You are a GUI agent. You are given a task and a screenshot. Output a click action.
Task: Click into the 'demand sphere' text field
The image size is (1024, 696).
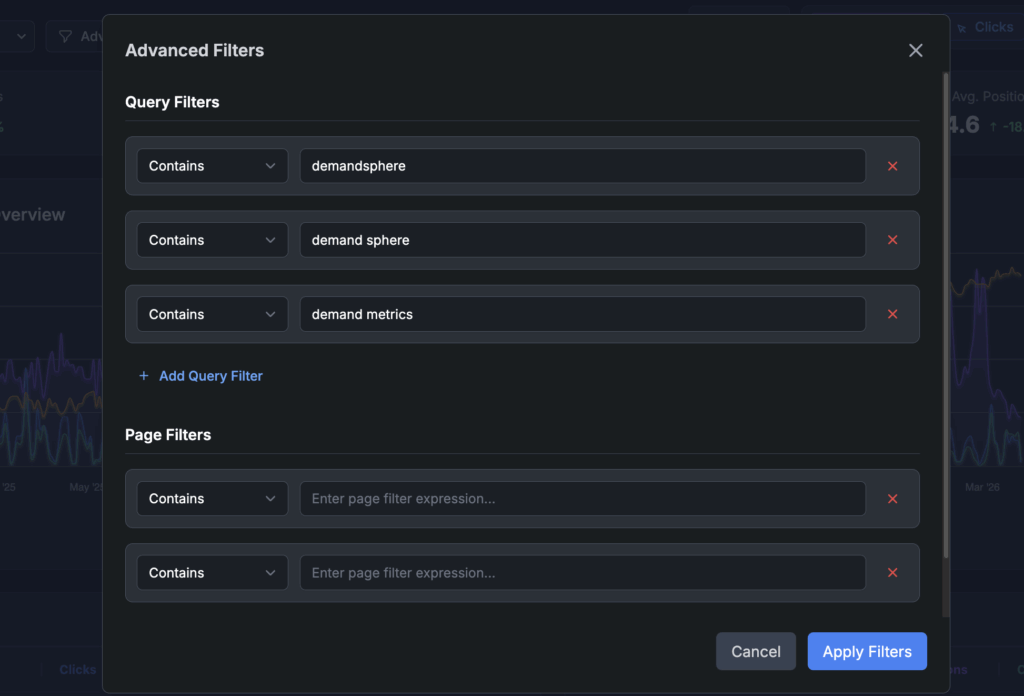coord(582,240)
